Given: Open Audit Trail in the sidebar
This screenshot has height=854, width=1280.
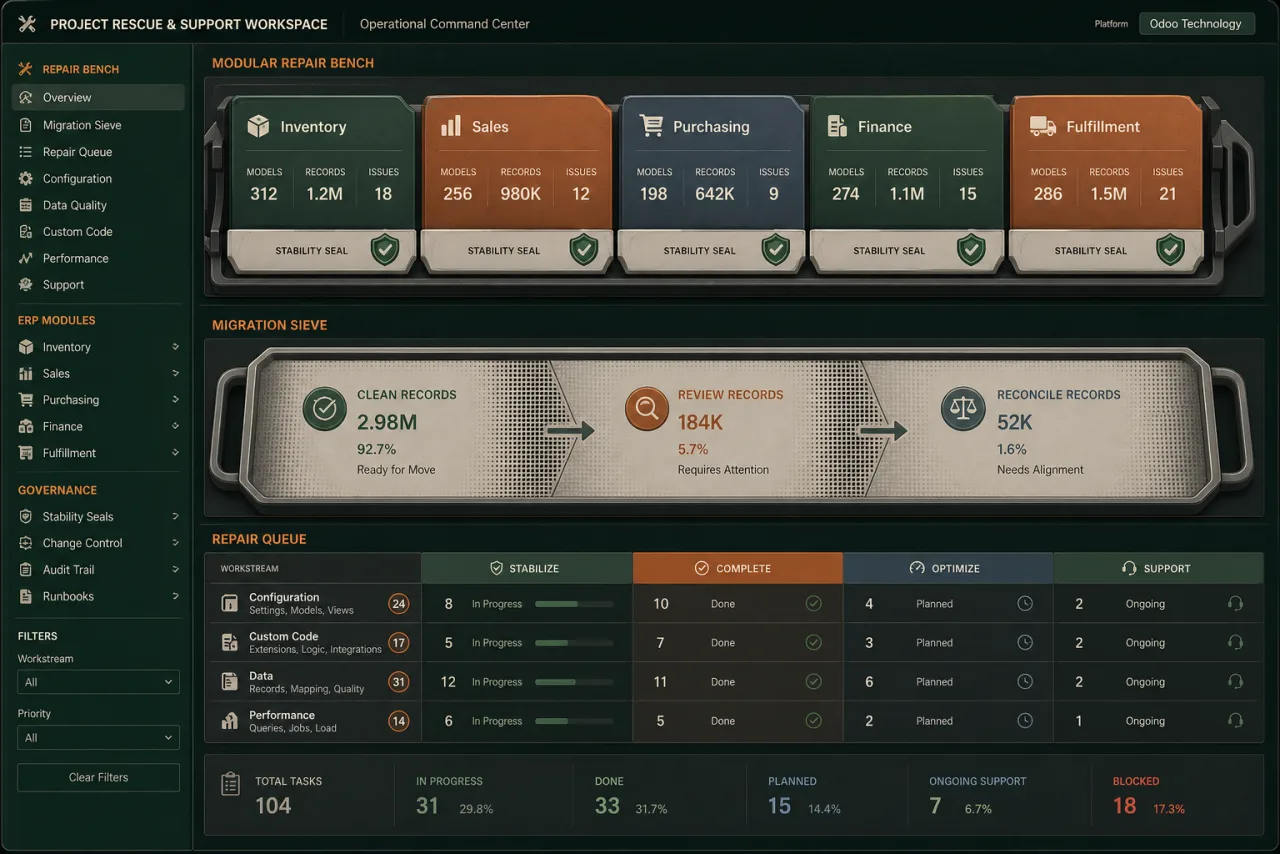Looking at the screenshot, I should [x=98, y=570].
